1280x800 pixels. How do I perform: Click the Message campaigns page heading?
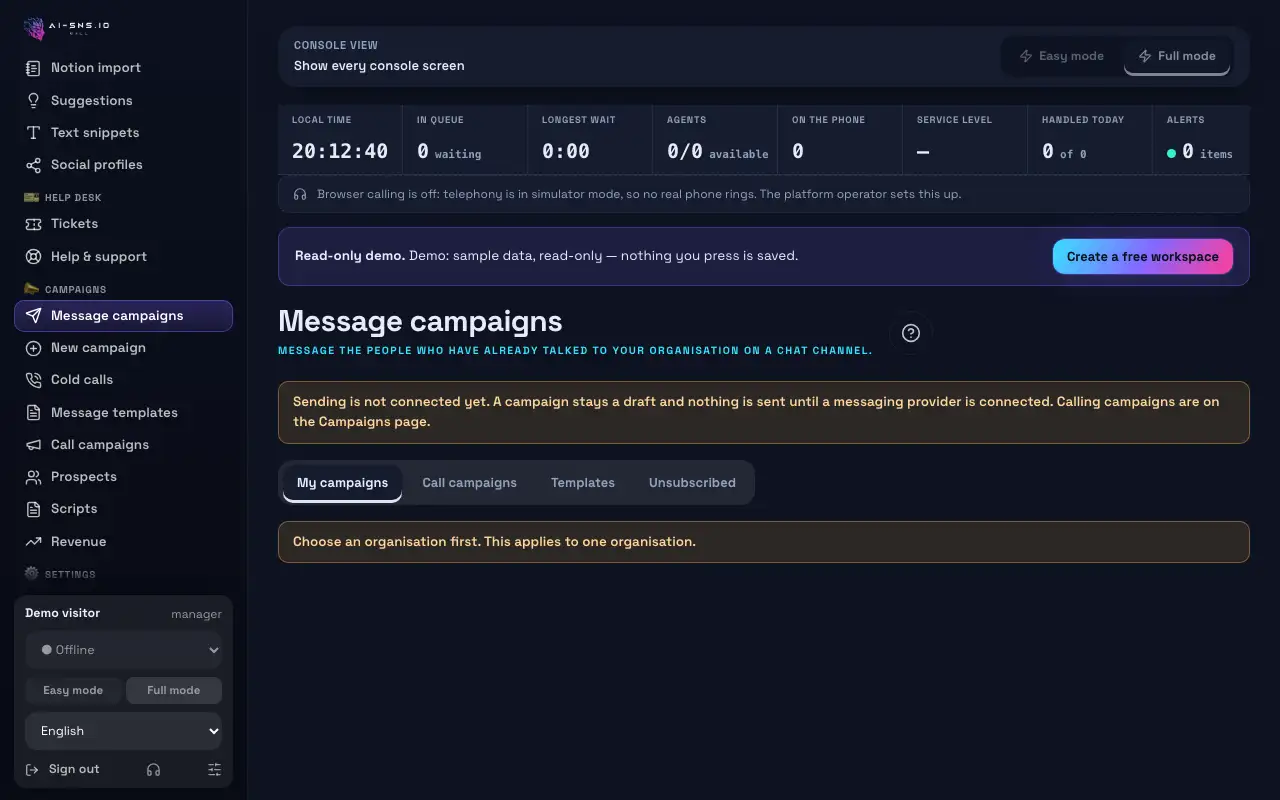[x=420, y=321]
